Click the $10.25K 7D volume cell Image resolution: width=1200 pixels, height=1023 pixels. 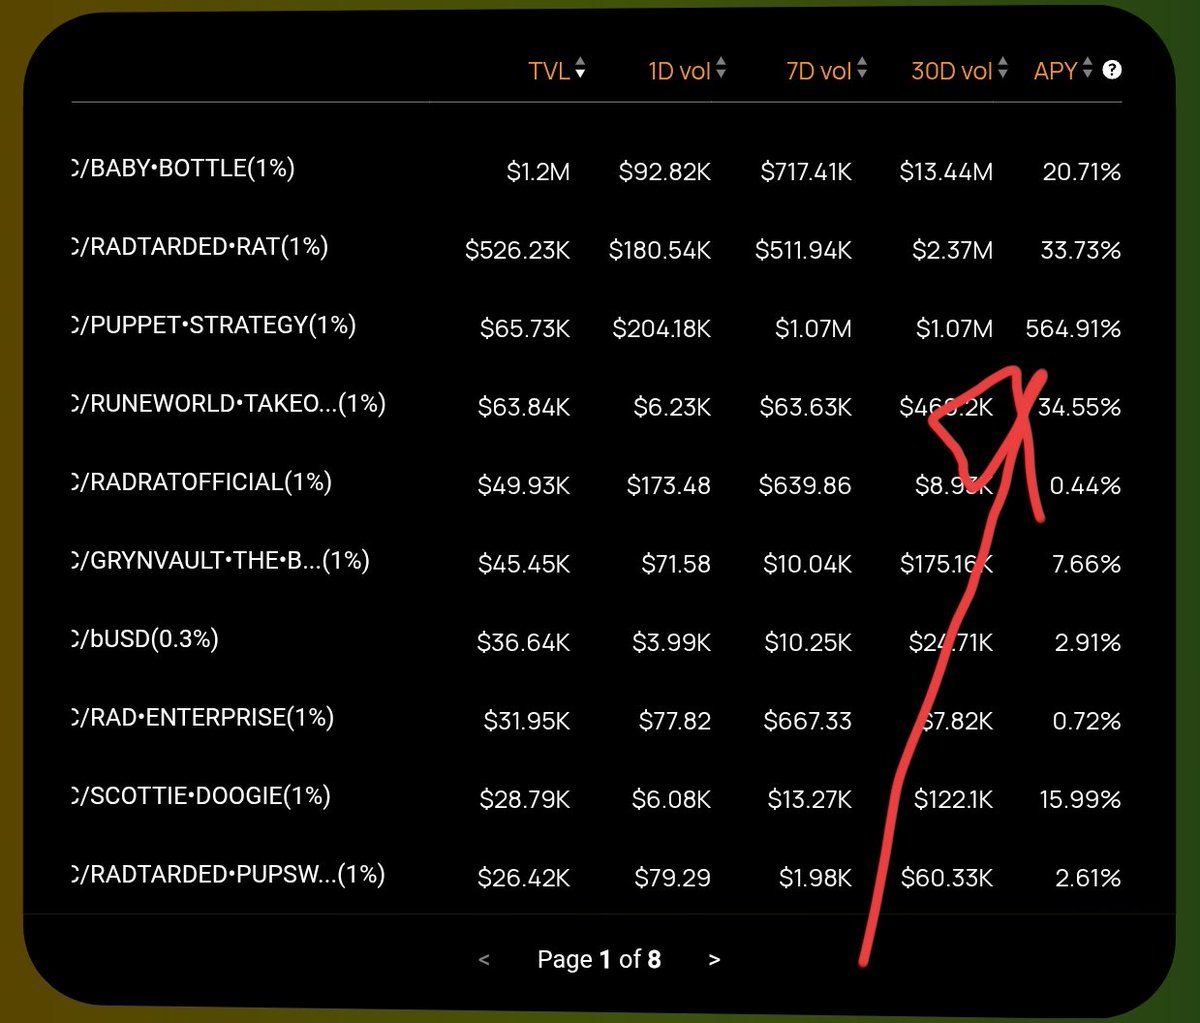click(x=809, y=643)
